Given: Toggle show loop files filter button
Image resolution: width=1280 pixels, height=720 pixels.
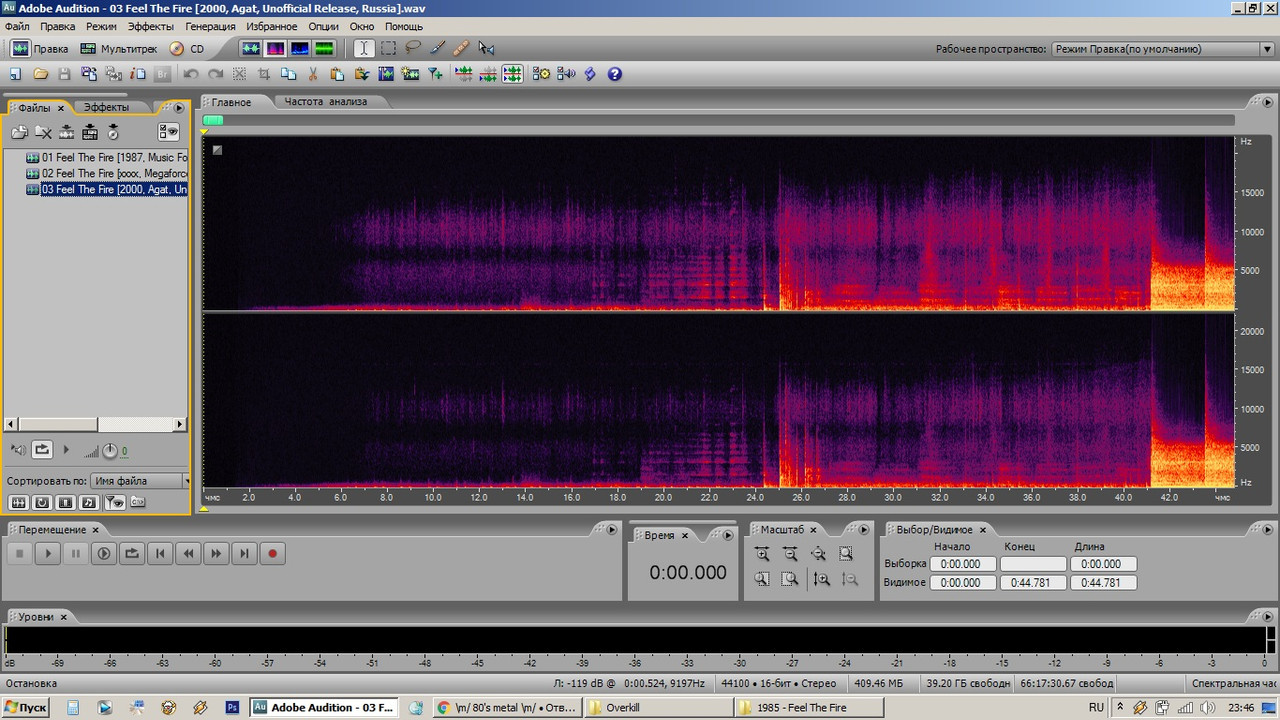Looking at the screenshot, I should pyautogui.click(x=42, y=502).
